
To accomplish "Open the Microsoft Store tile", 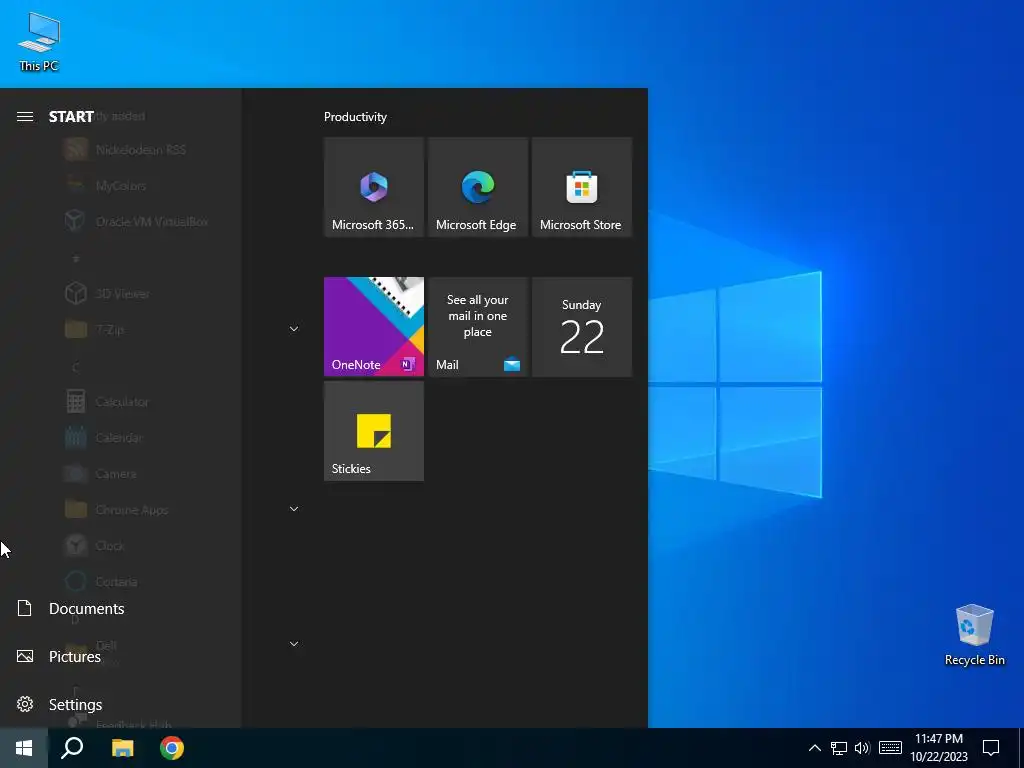I will click(x=582, y=187).
